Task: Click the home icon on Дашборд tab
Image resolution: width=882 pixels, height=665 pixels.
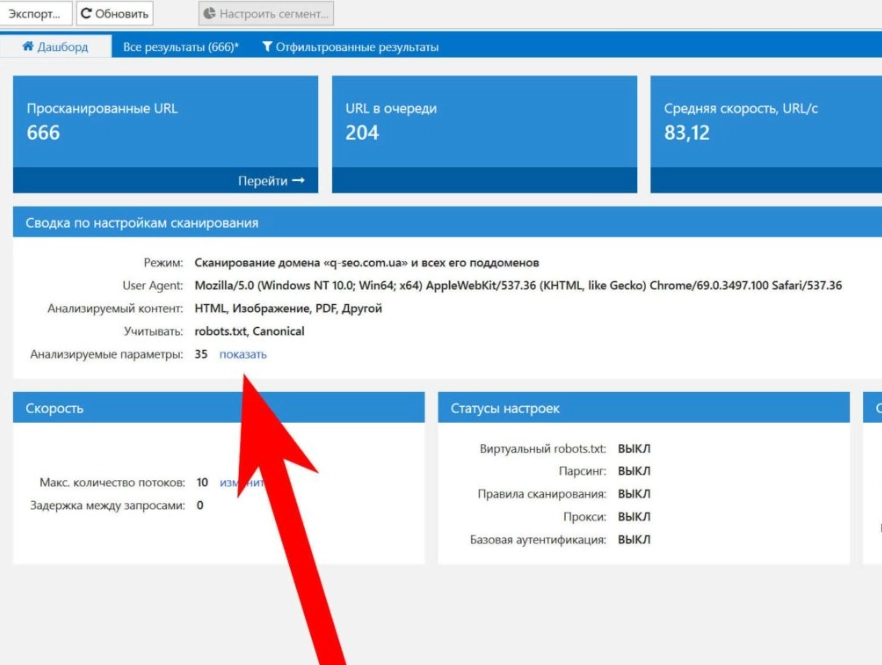Action: [28, 46]
